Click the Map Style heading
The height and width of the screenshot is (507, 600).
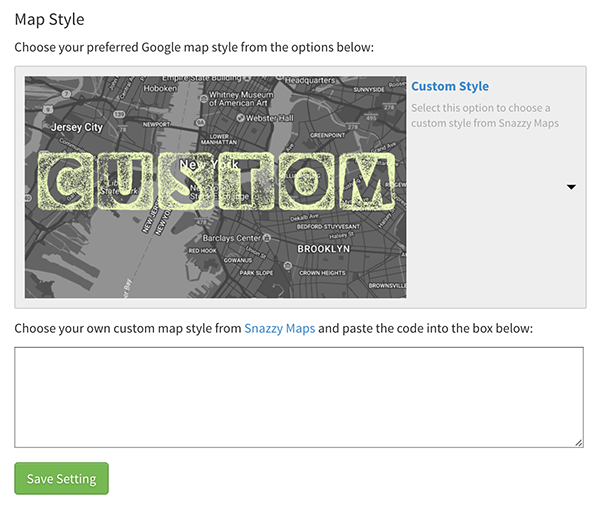pyautogui.click(x=49, y=20)
